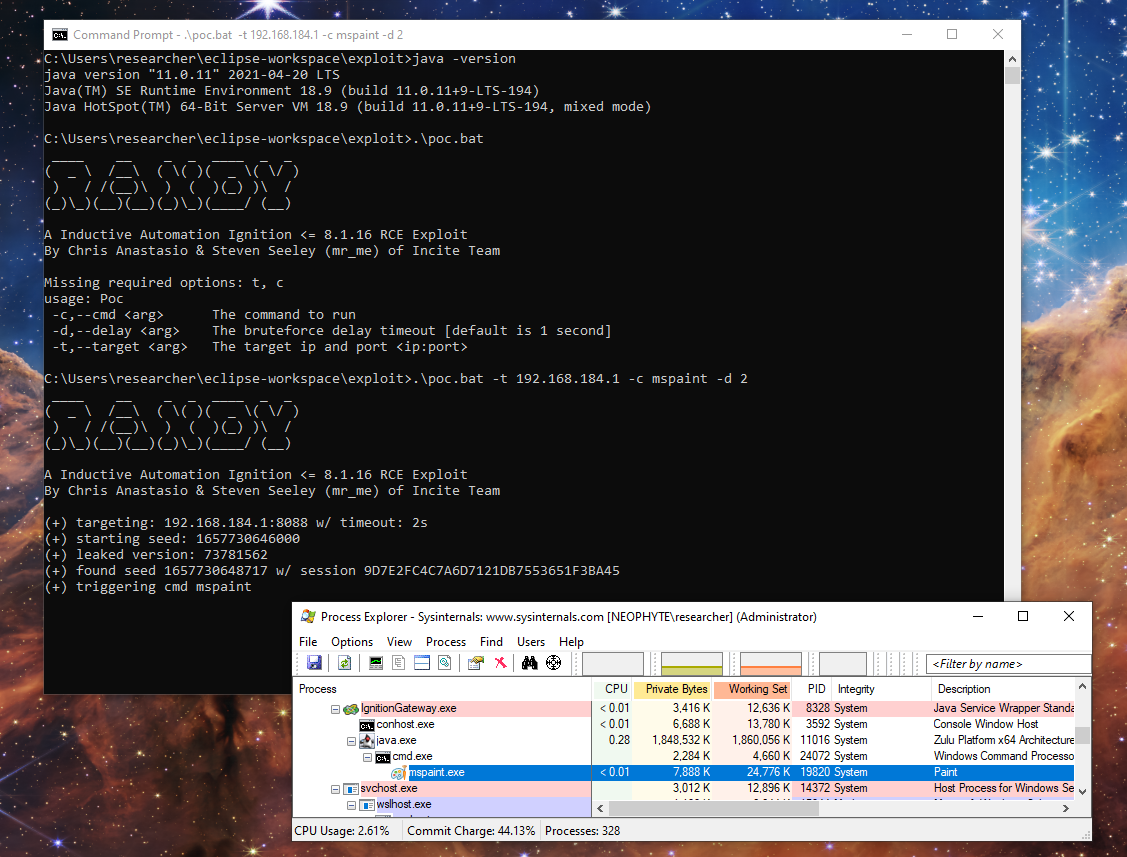Click the wslhost.exe process icon

(367, 805)
